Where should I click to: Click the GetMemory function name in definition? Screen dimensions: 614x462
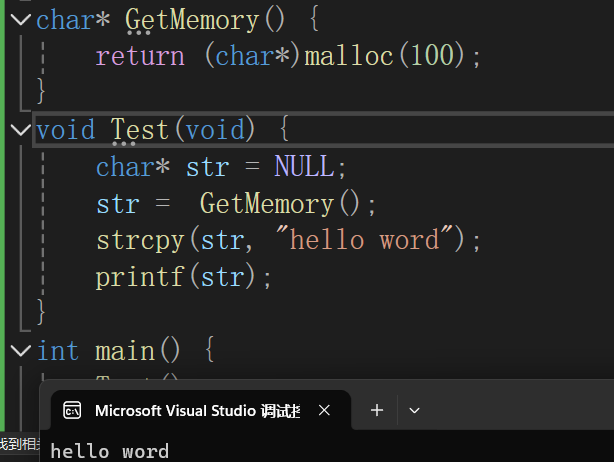point(192,20)
